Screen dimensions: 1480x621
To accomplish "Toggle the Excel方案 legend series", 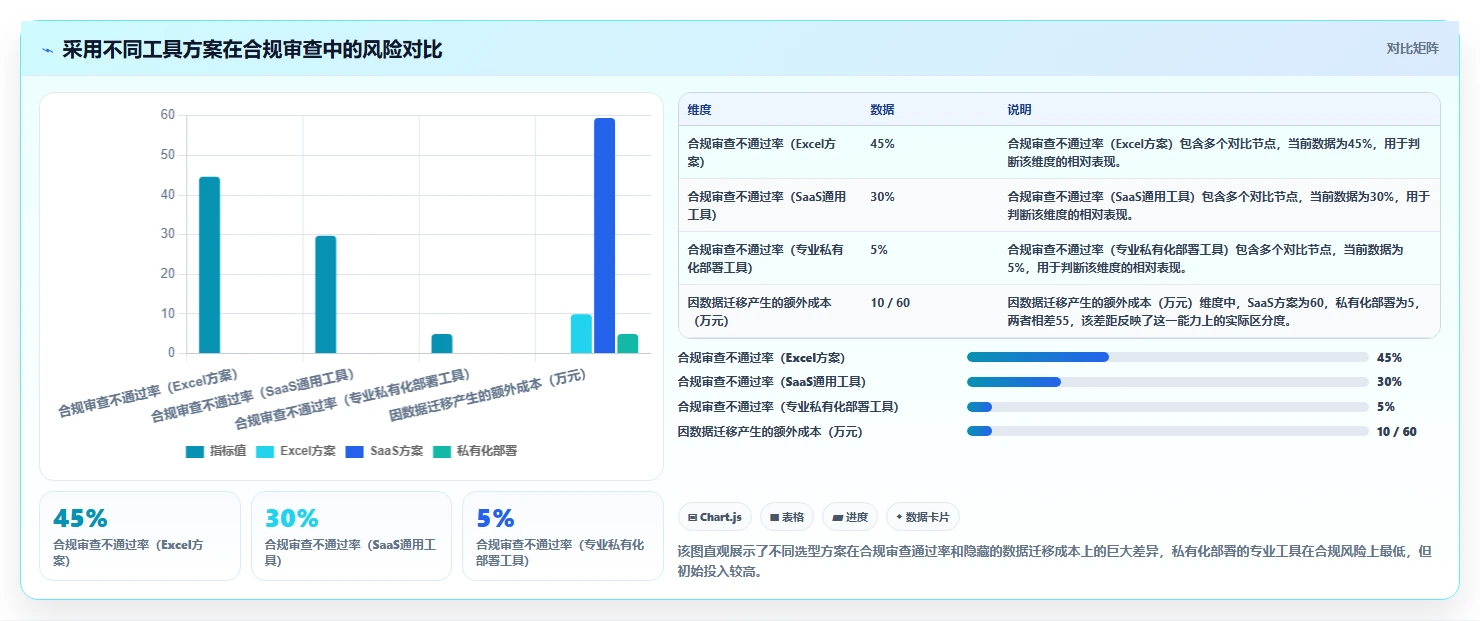I will pos(296,451).
